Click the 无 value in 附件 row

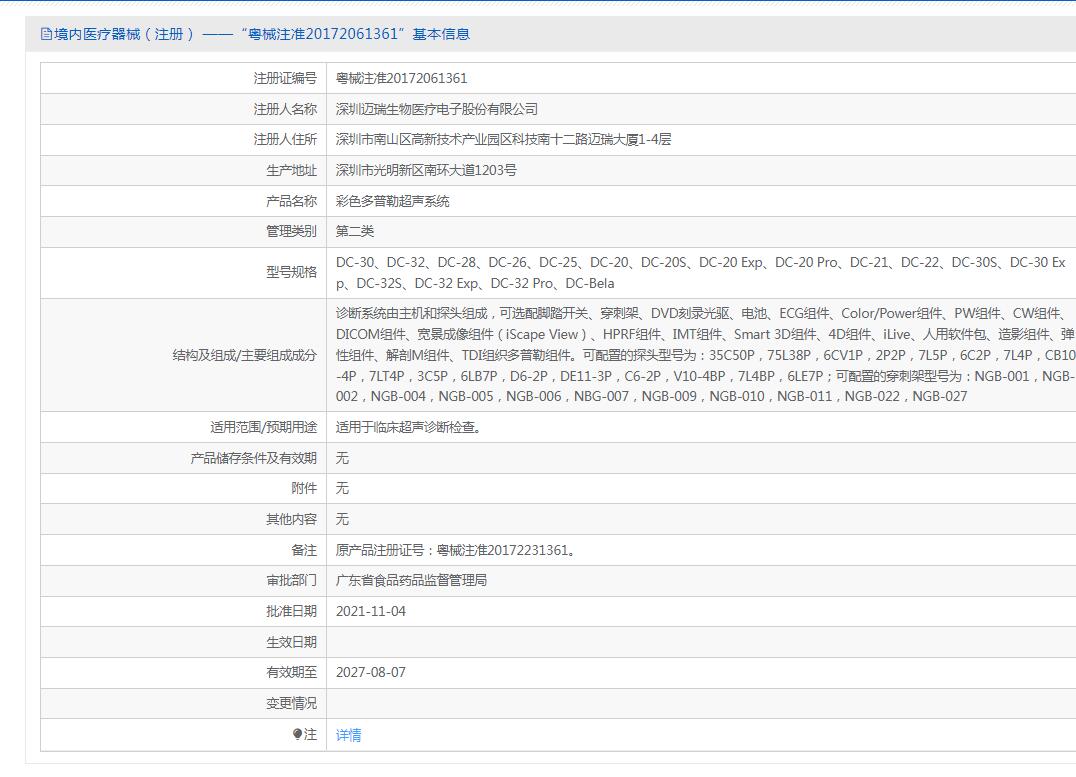point(342,488)
